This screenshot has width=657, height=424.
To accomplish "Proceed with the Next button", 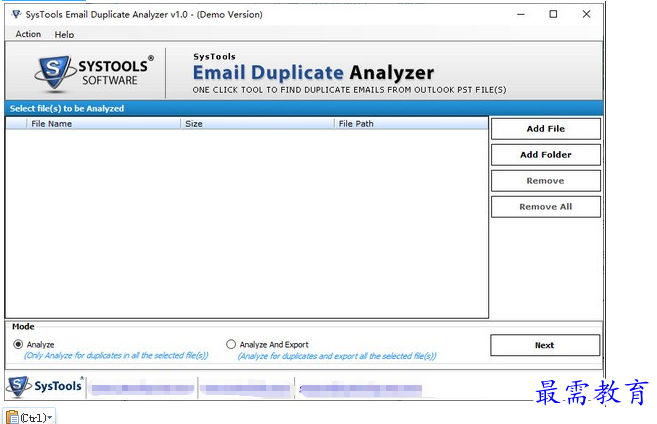I will tap(545, 345).
